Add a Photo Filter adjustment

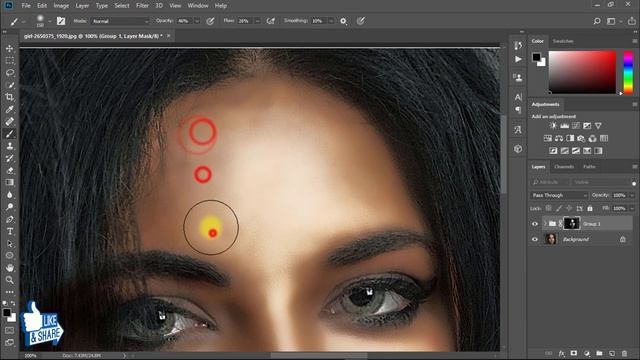click(x=581, y=138)
